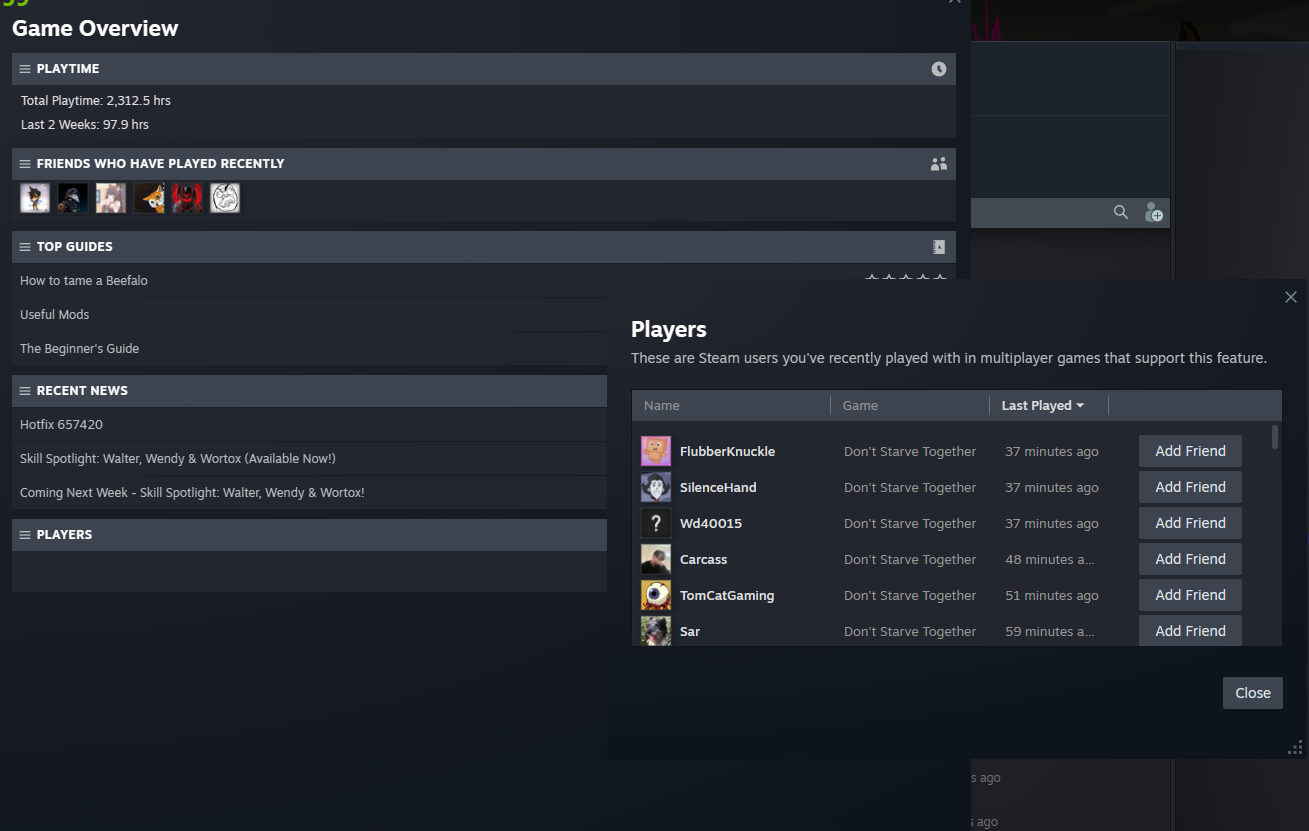Add SilenceHand as a friend
1309x831 pixels.
point(1190,487)
